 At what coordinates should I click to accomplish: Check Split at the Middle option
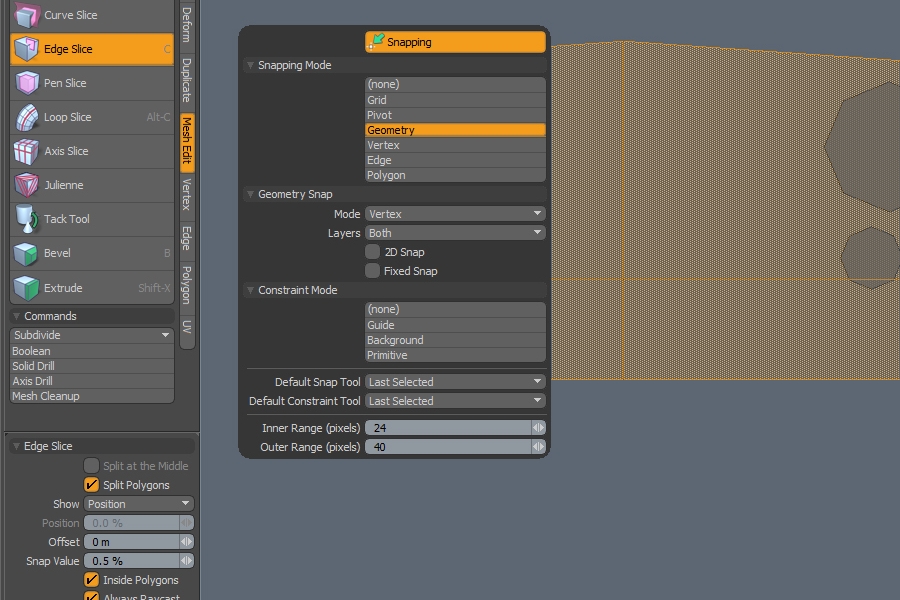(91, 465)
